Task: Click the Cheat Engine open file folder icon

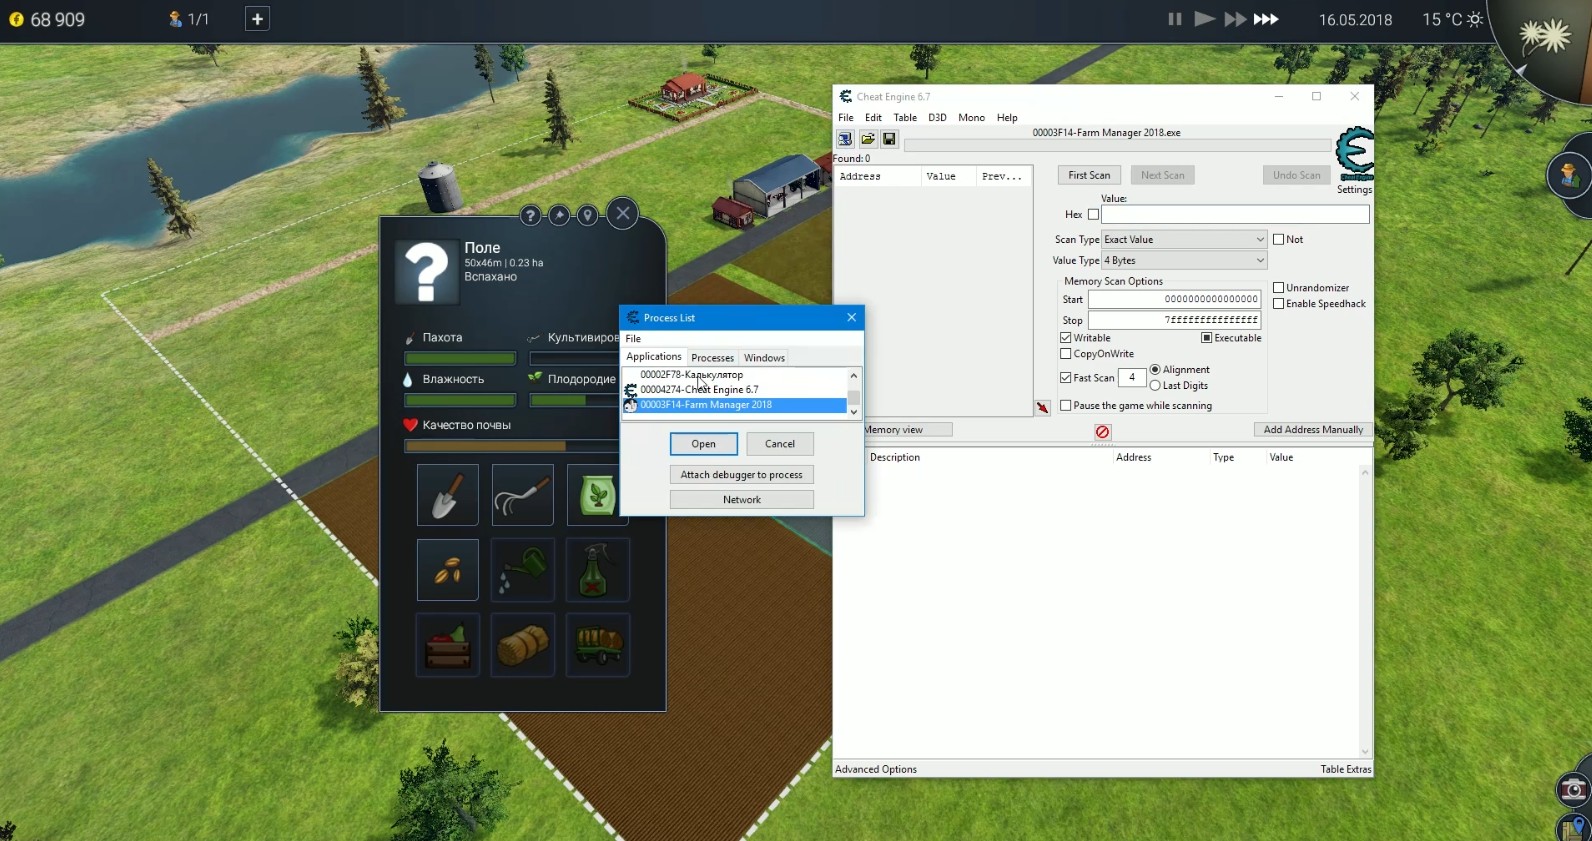Action: pos(867,139)
